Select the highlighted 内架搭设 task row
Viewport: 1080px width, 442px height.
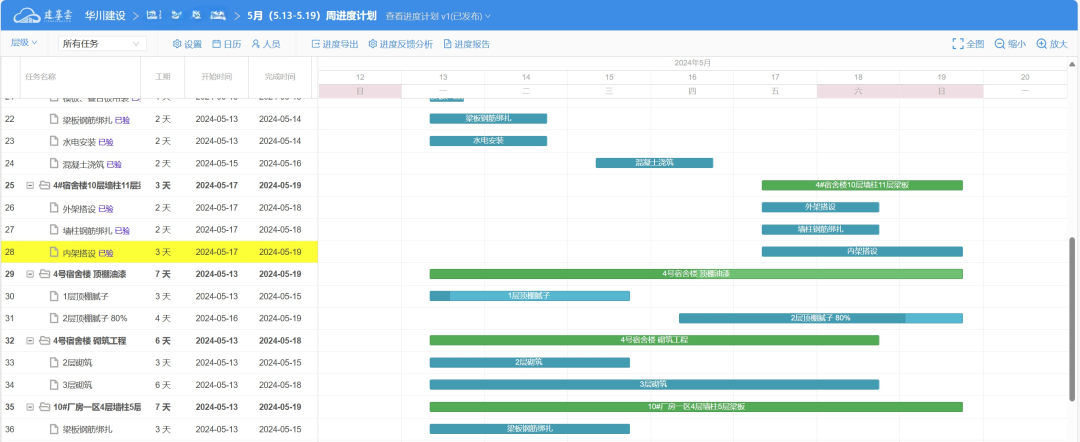click(160, 252)
